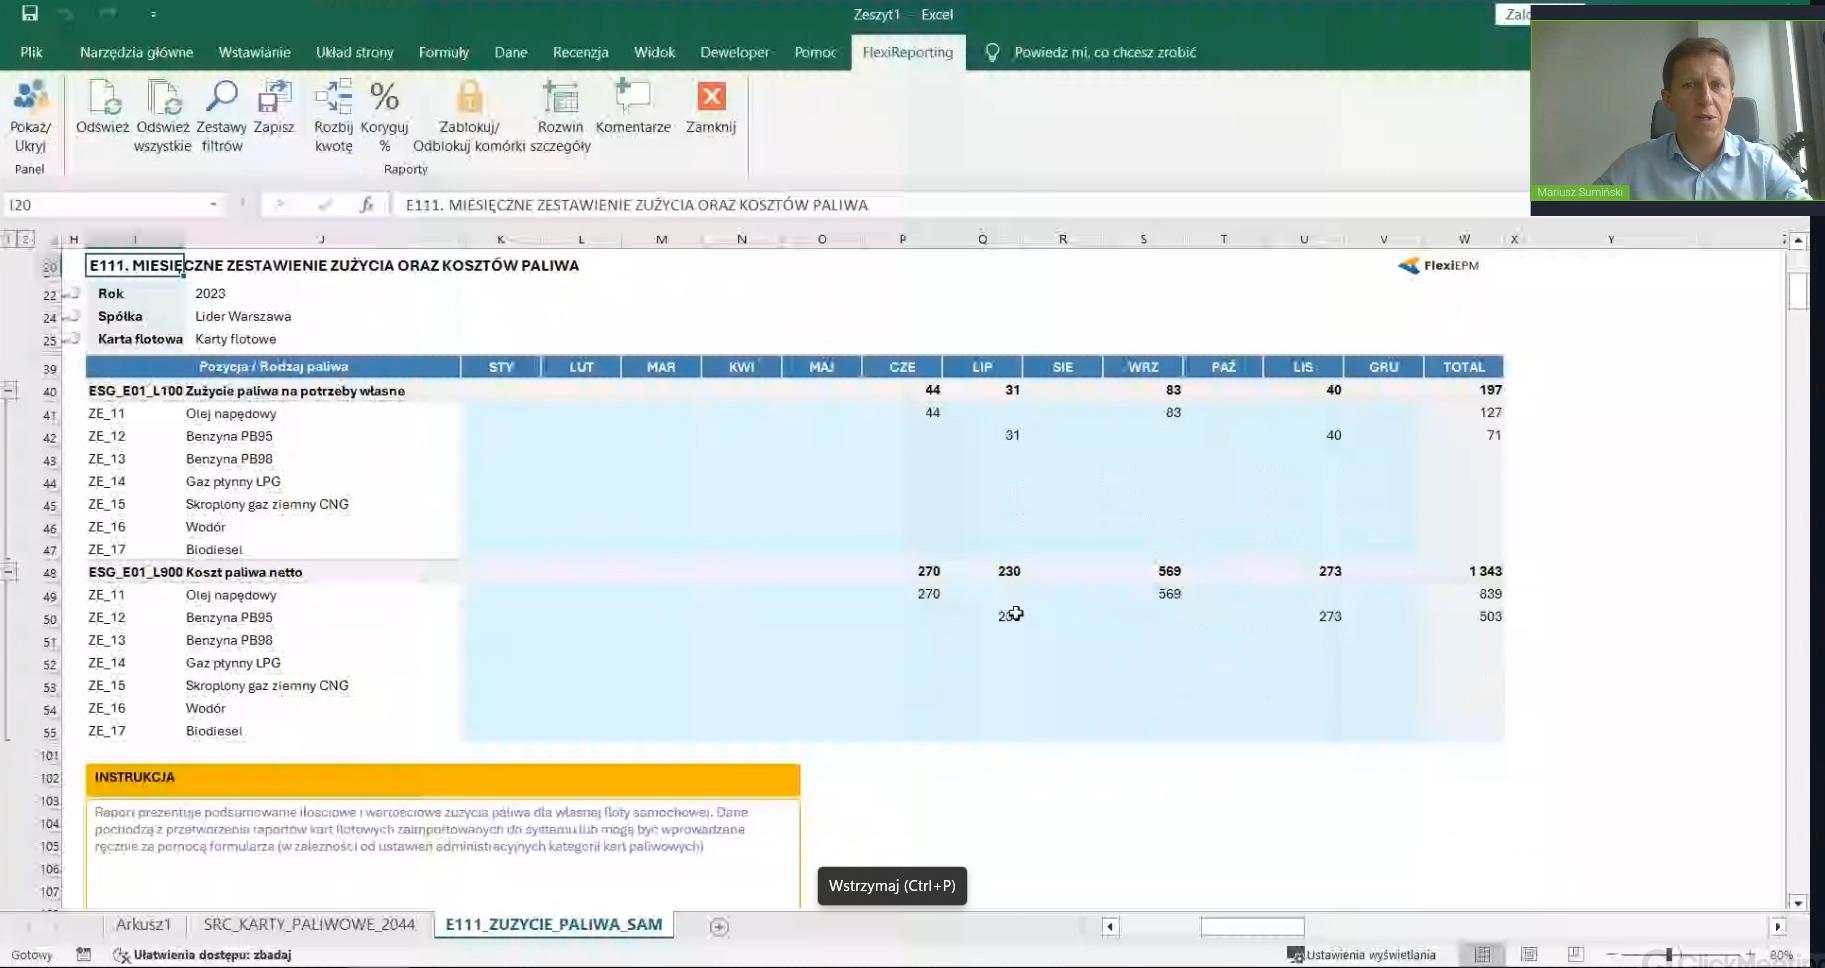
Task: Click the Wstrzymaj (Ctrl+P) button
Action: coord(892,886)
